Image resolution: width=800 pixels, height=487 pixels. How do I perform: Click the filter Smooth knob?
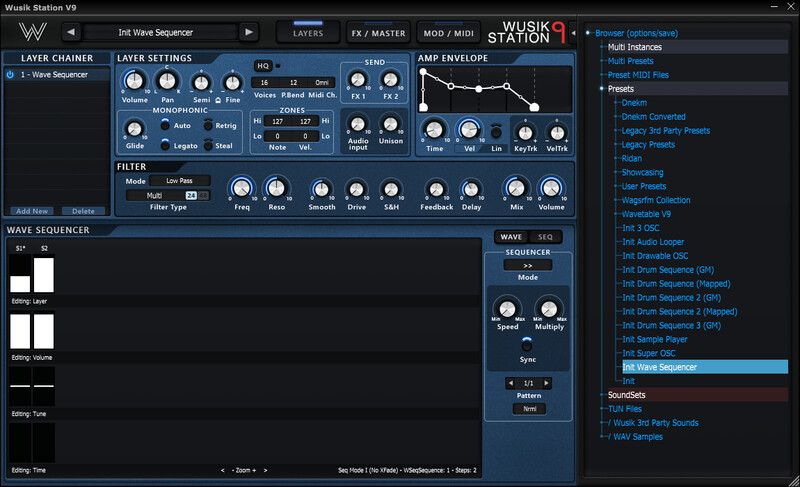(321, 190)
